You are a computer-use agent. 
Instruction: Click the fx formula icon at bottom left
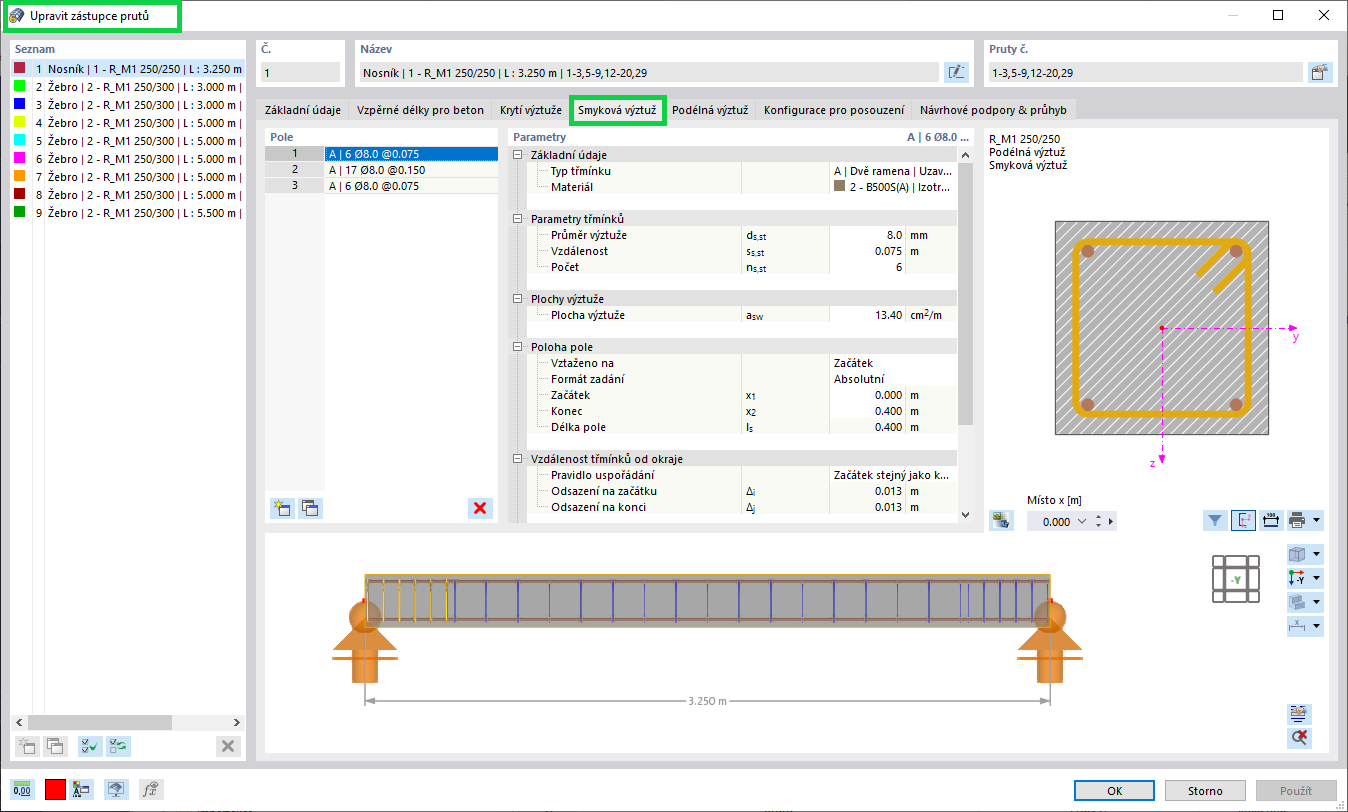pyautogui.click(x=150, y=789)
